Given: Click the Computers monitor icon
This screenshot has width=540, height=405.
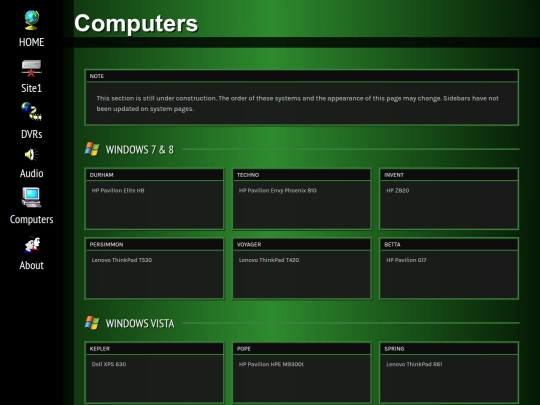Looking at the screenshot, I should pos(31,197).
